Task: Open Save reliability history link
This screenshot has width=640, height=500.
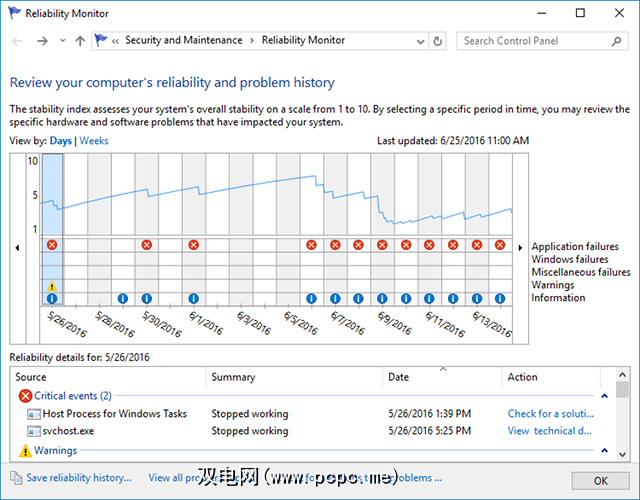Action: pyautogui.click(x=78, y=478)
